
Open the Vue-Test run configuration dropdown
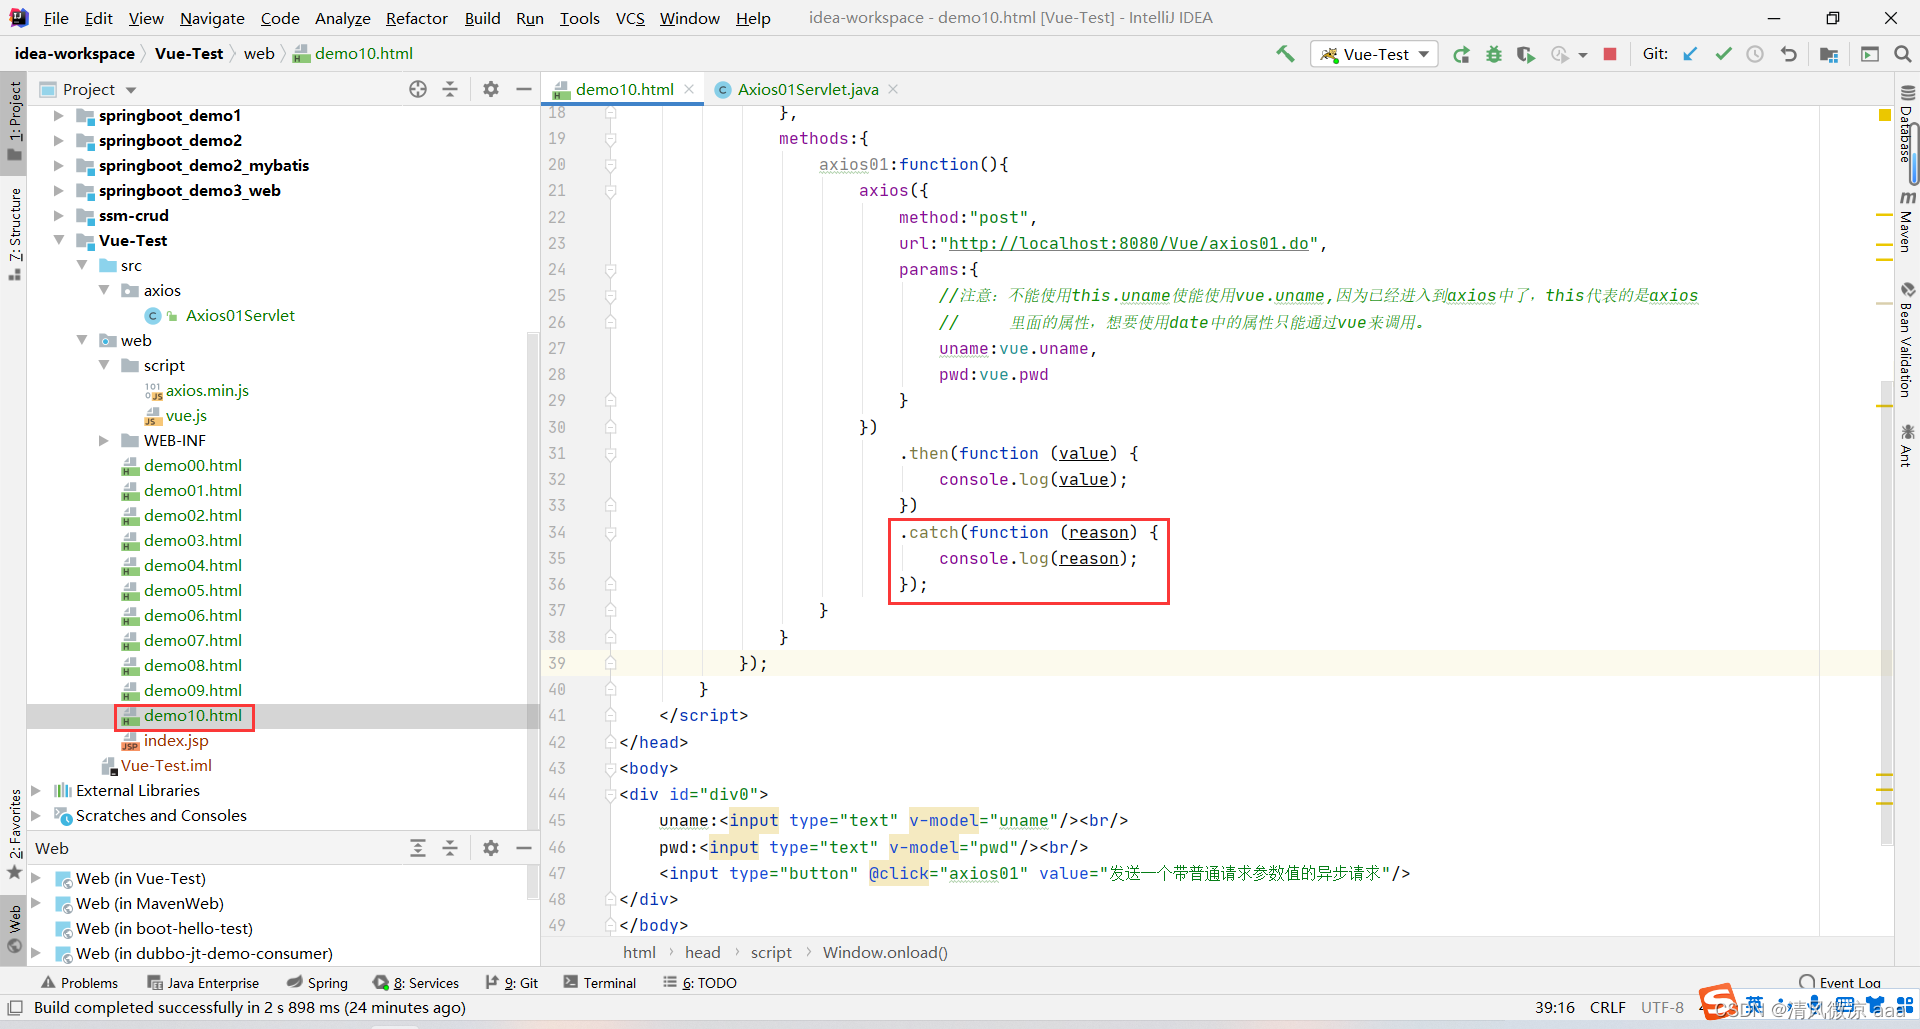pos(1375,54)
